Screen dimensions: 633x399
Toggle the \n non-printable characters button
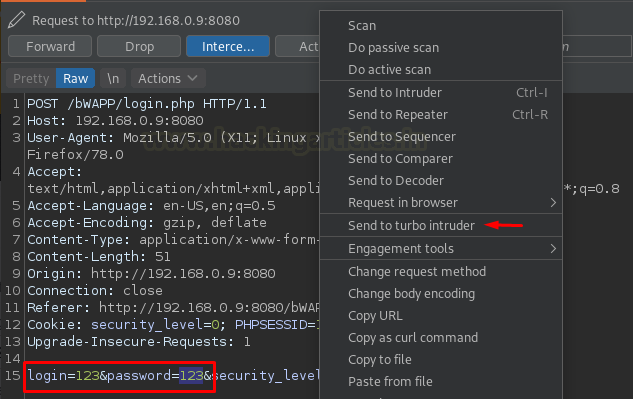point(113,78)
